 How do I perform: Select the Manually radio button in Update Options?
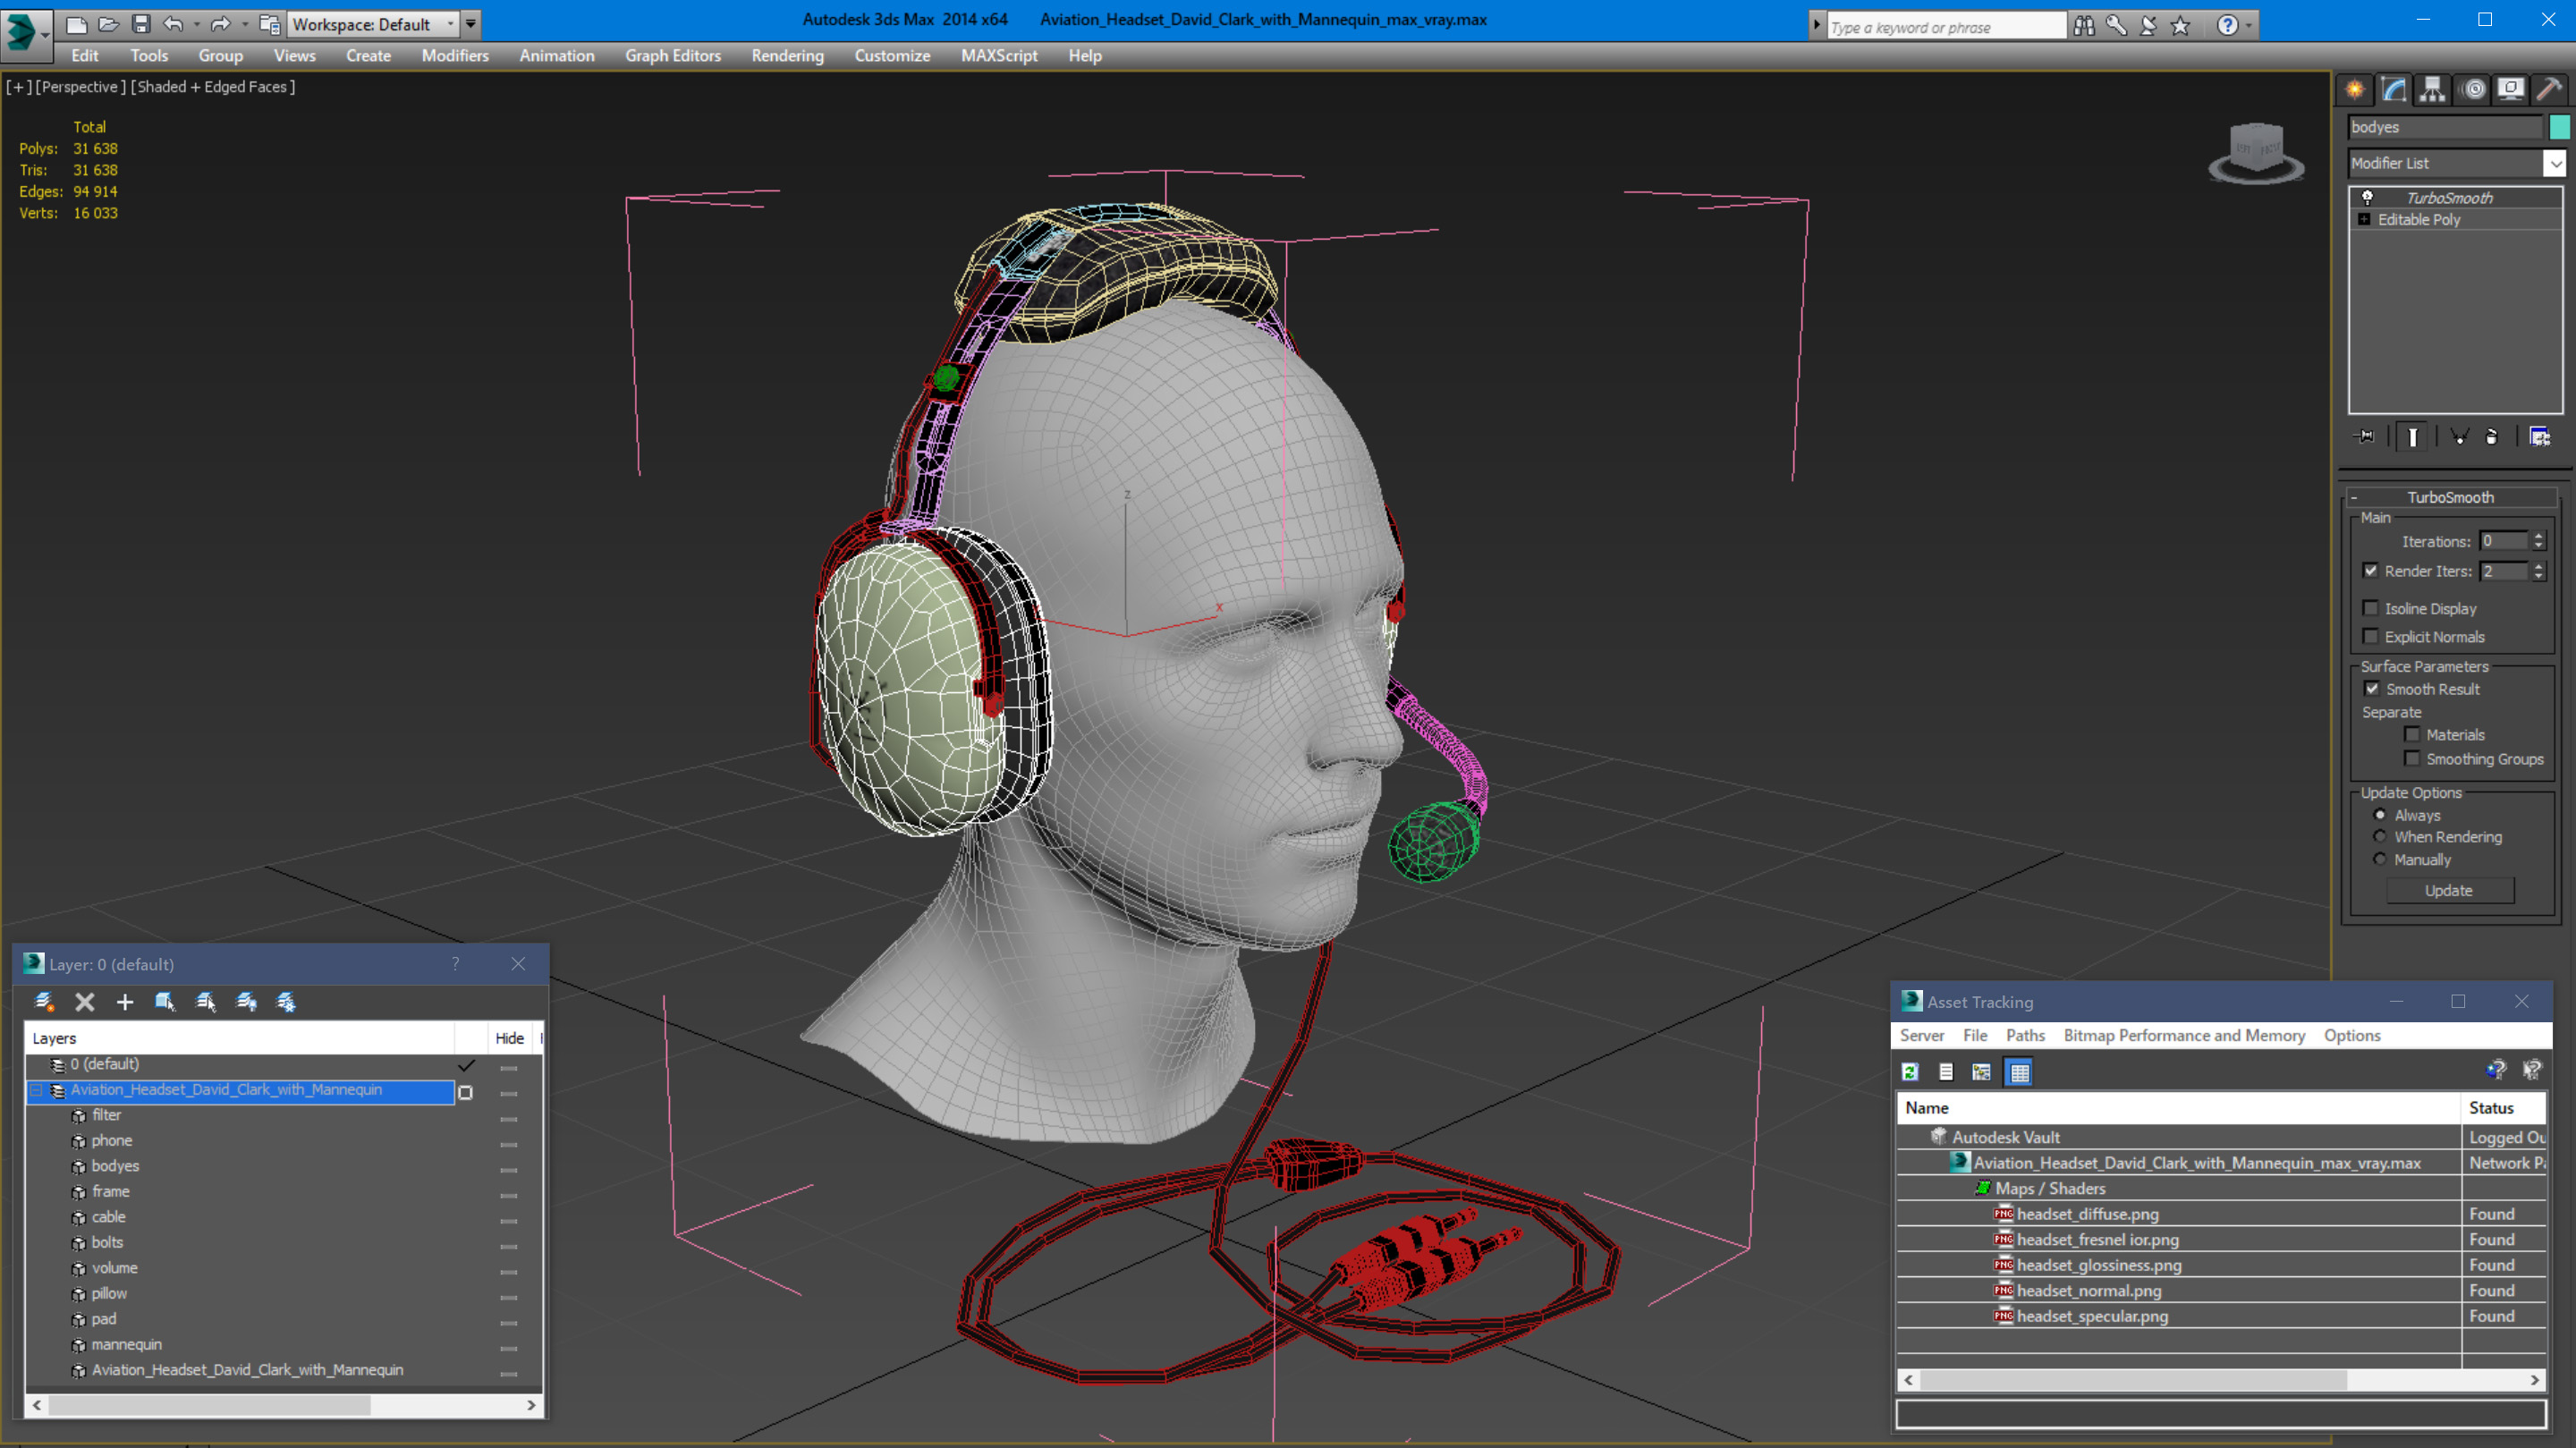click(2379, 859)
